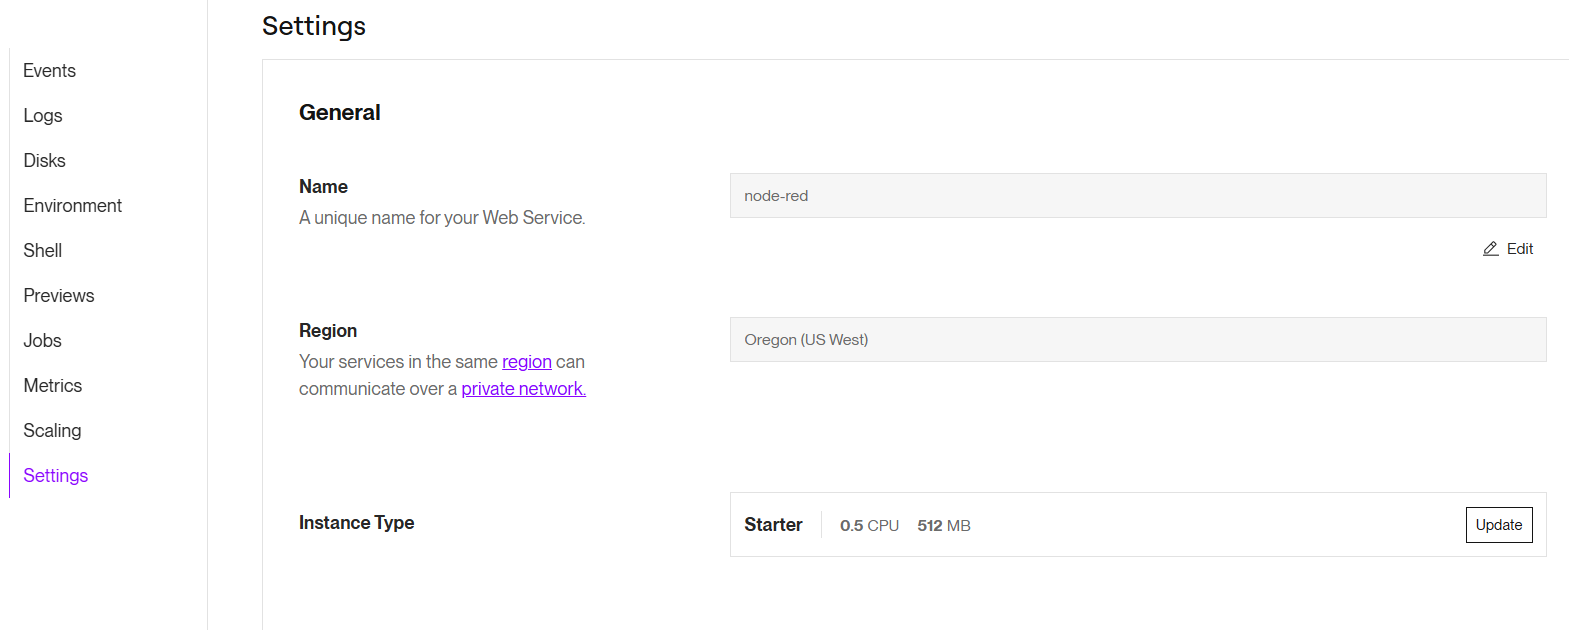Click the Oregon (US West) region field

click(1137, 340)
